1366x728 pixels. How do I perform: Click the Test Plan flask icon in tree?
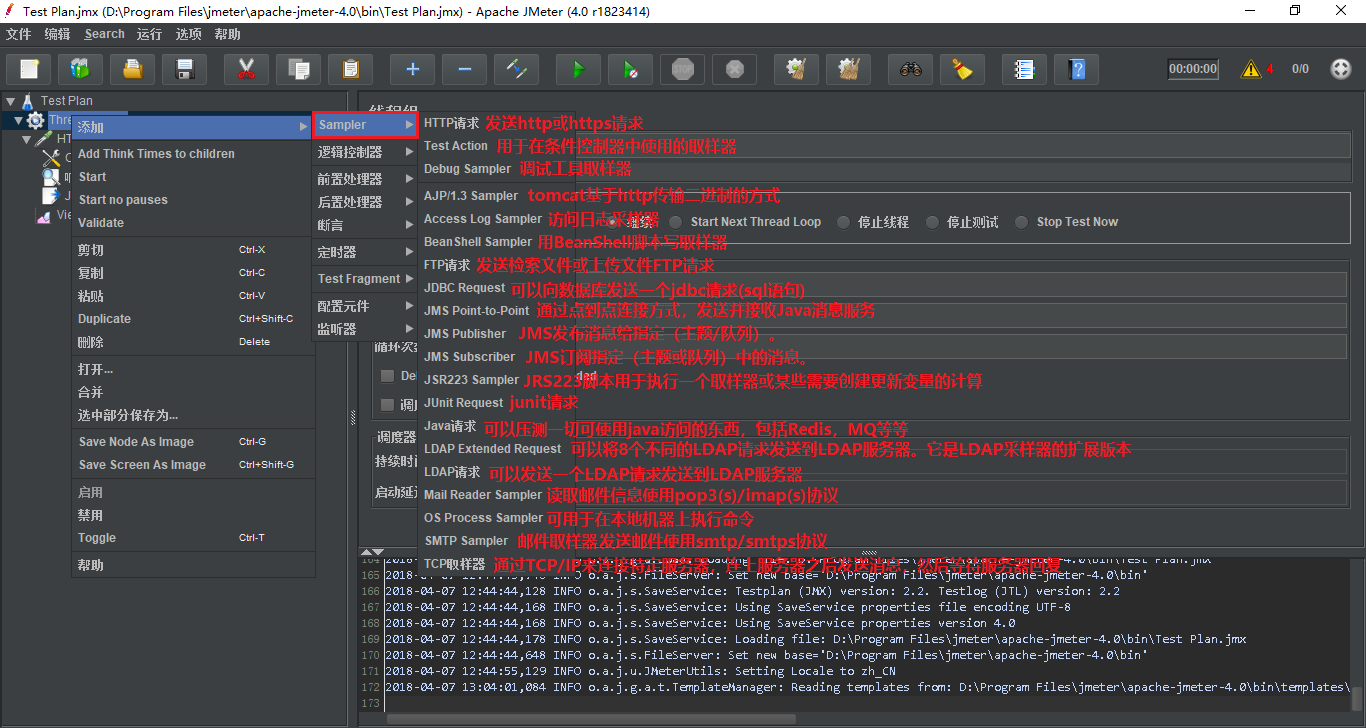pos(28,101)
